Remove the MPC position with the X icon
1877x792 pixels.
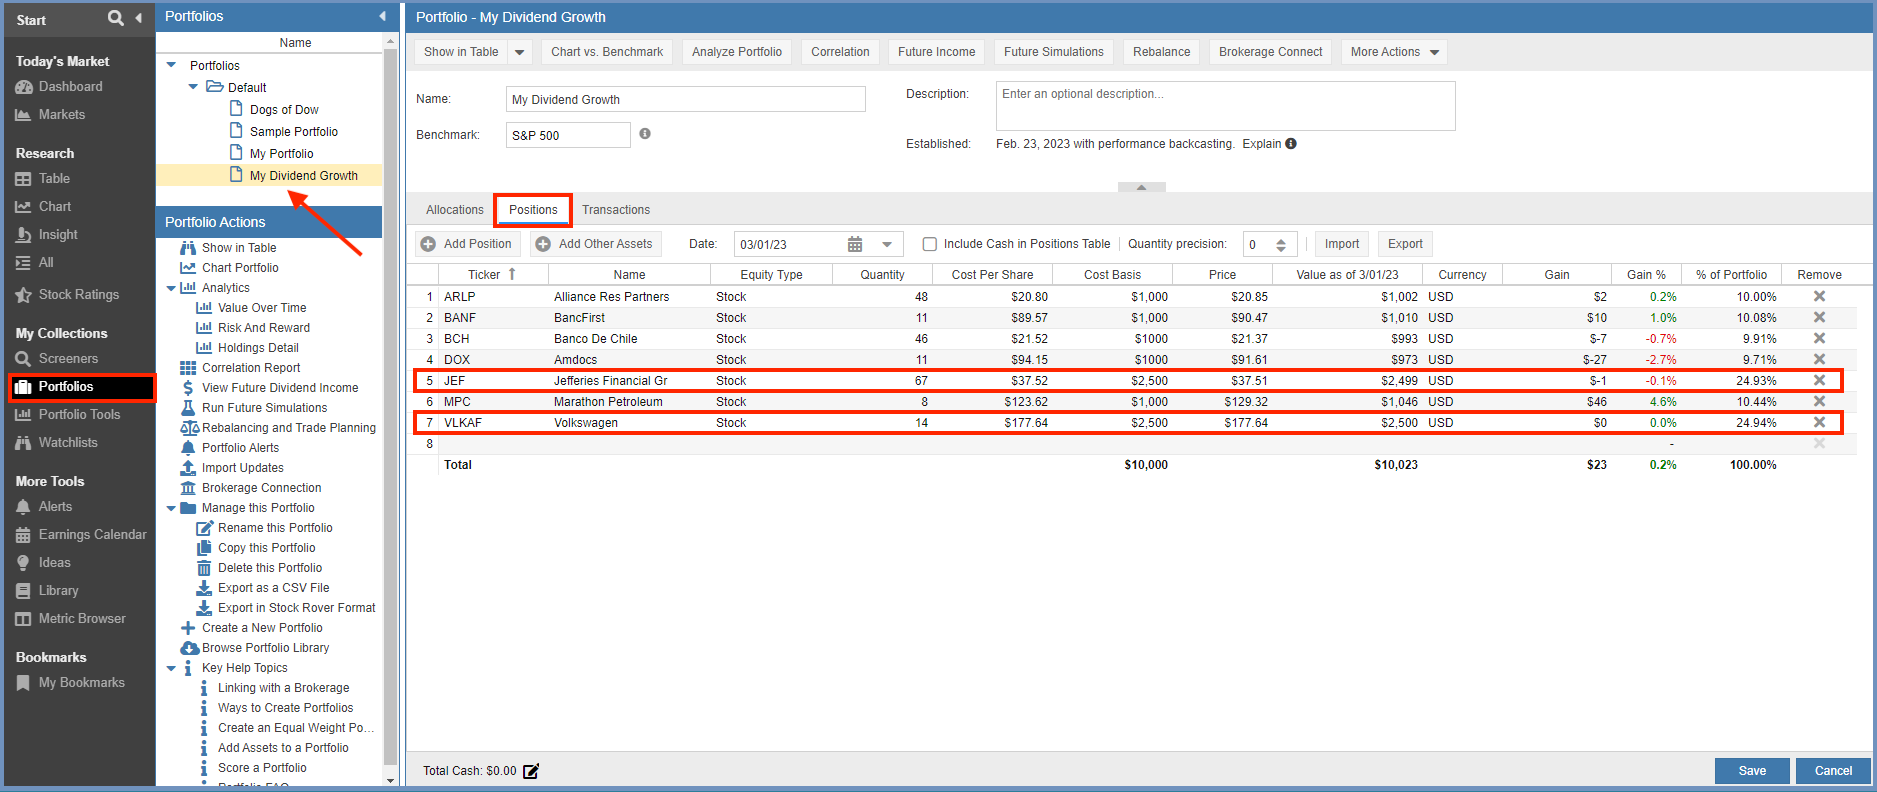pos(1819,401)
